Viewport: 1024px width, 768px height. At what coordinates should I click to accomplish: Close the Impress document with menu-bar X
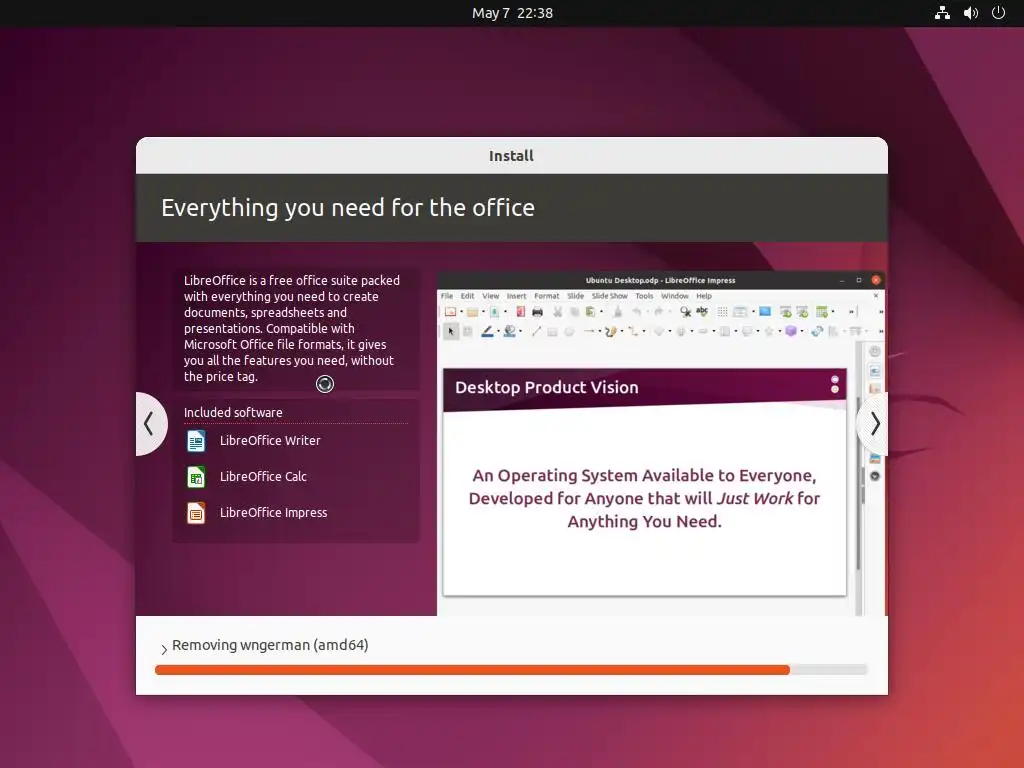click(x=876, y=296)
